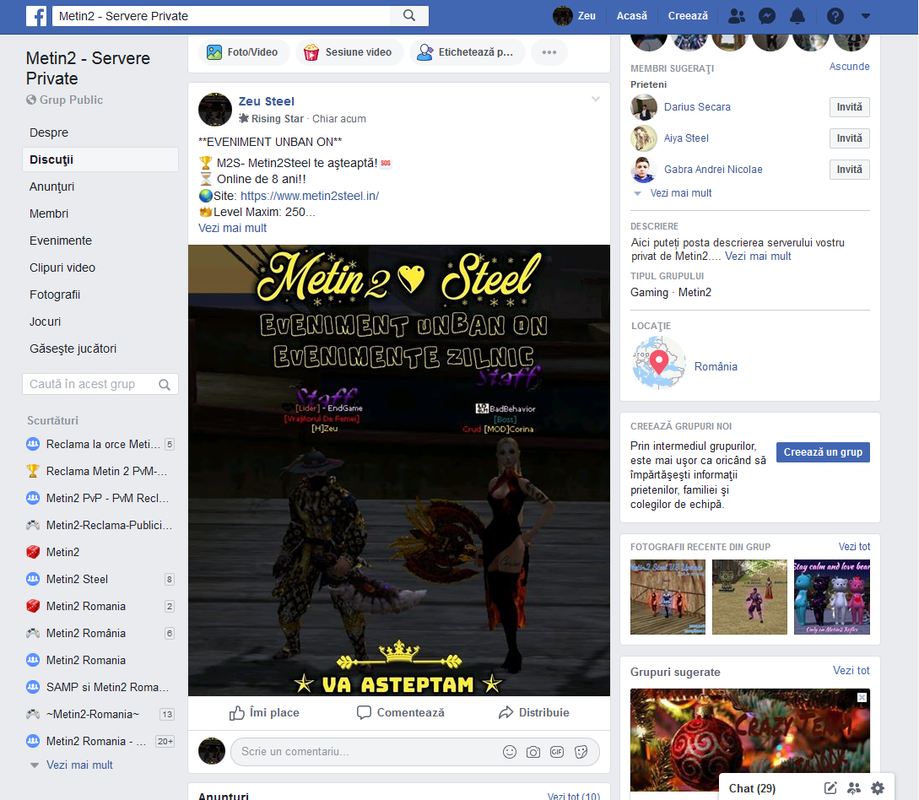
Task: Open chat settings gear icon
Action: pos(877,788)
